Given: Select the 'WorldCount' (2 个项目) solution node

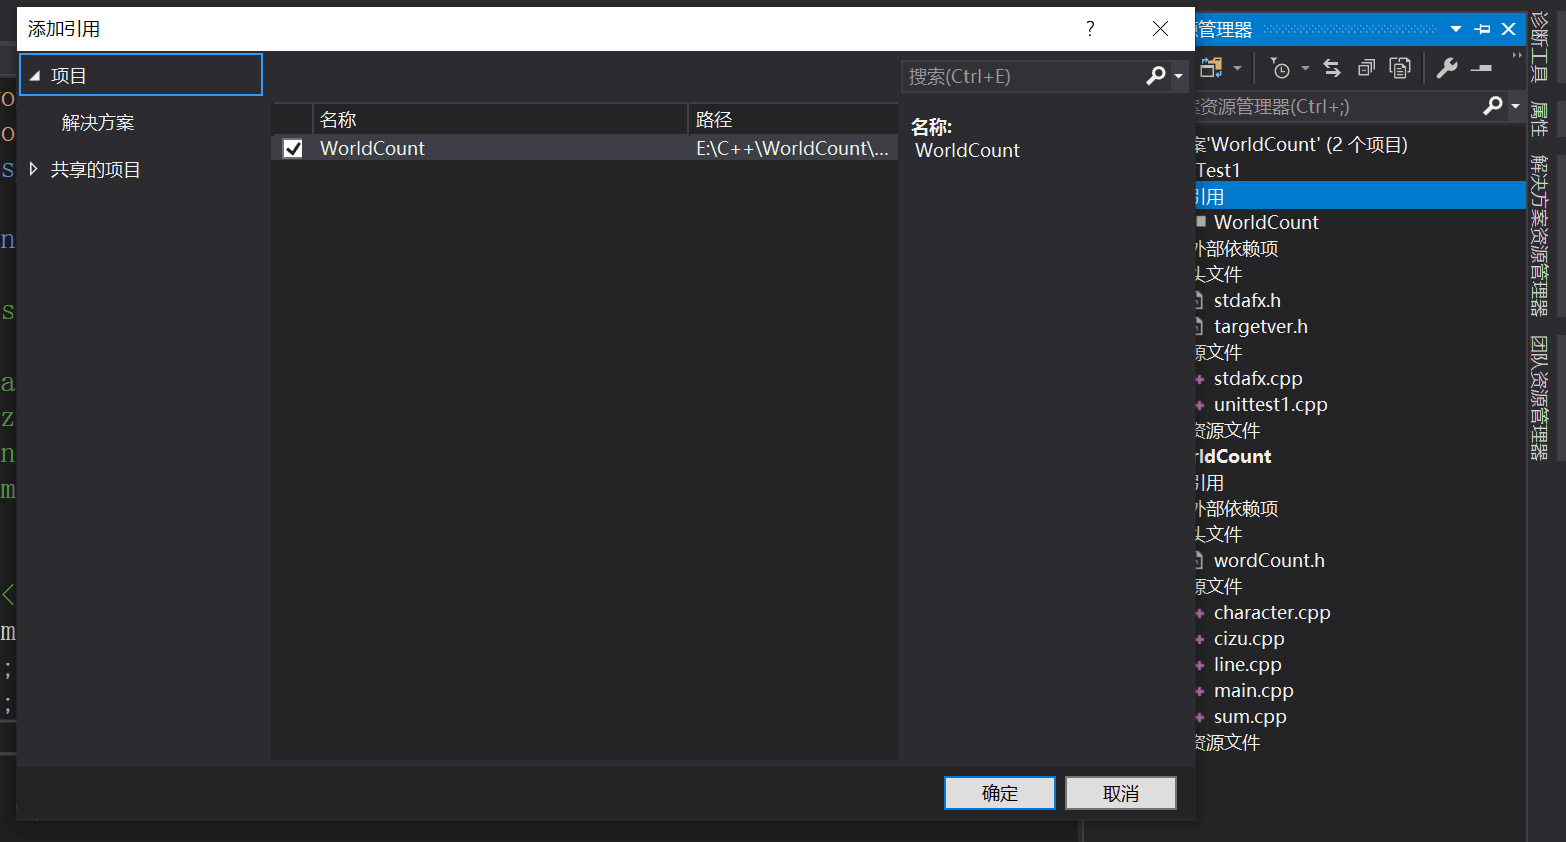Looking at the screenshot, I should pos(1301,144).
